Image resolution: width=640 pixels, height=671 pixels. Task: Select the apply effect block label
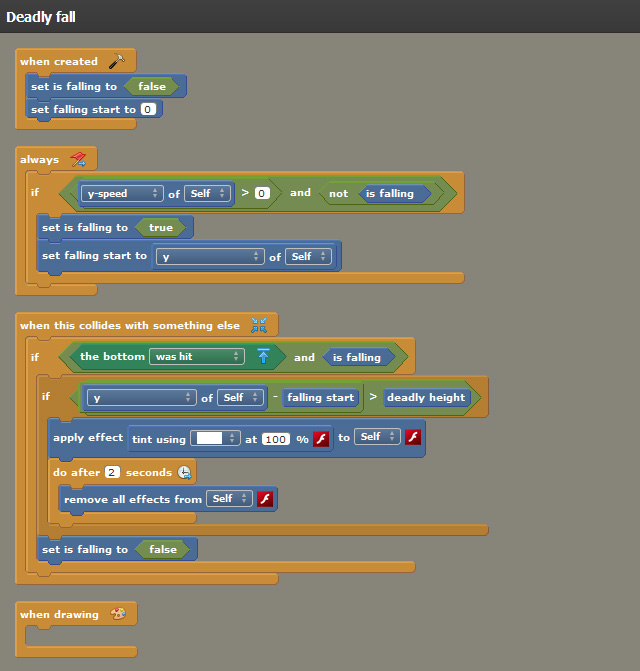tap(88, 438)
